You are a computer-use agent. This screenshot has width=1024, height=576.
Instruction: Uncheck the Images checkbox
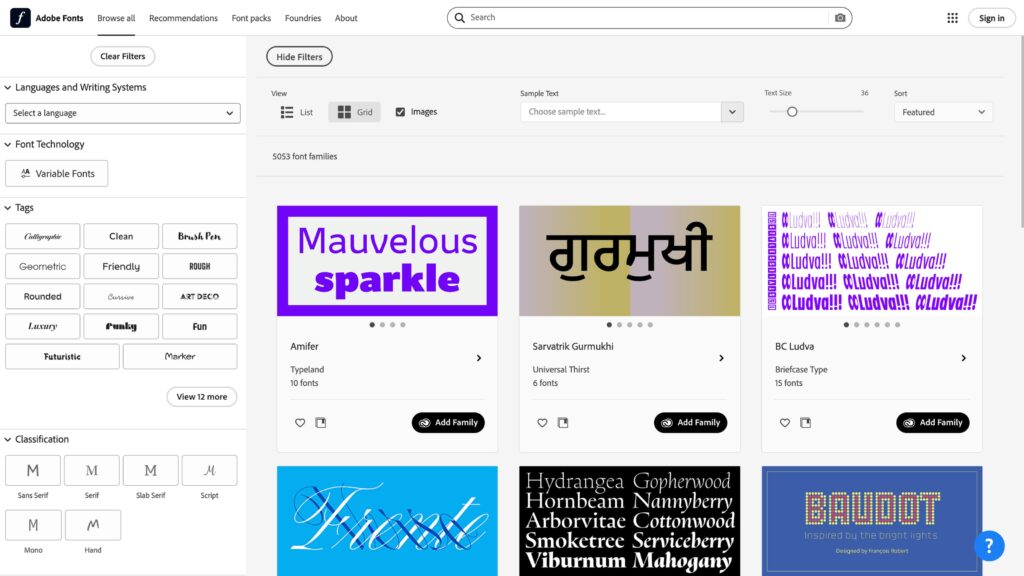[x=400, y=111]
